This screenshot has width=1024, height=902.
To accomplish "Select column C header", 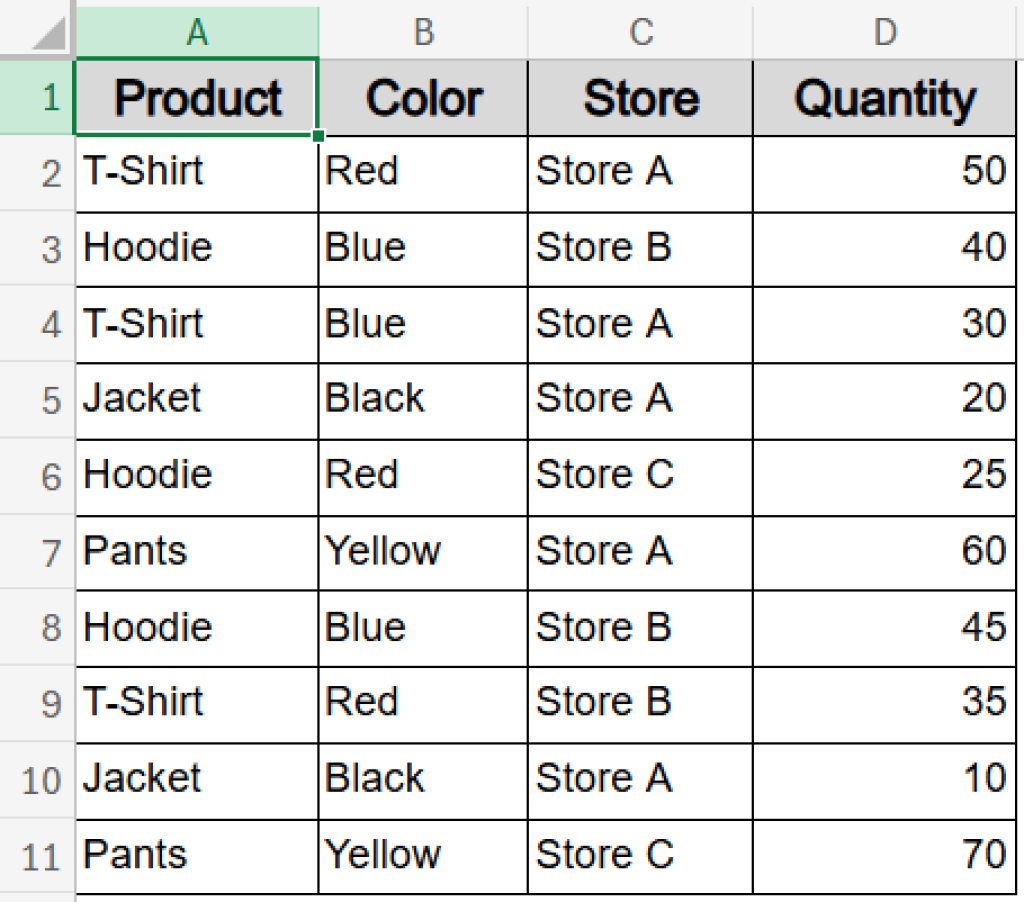I will [639, 31].
